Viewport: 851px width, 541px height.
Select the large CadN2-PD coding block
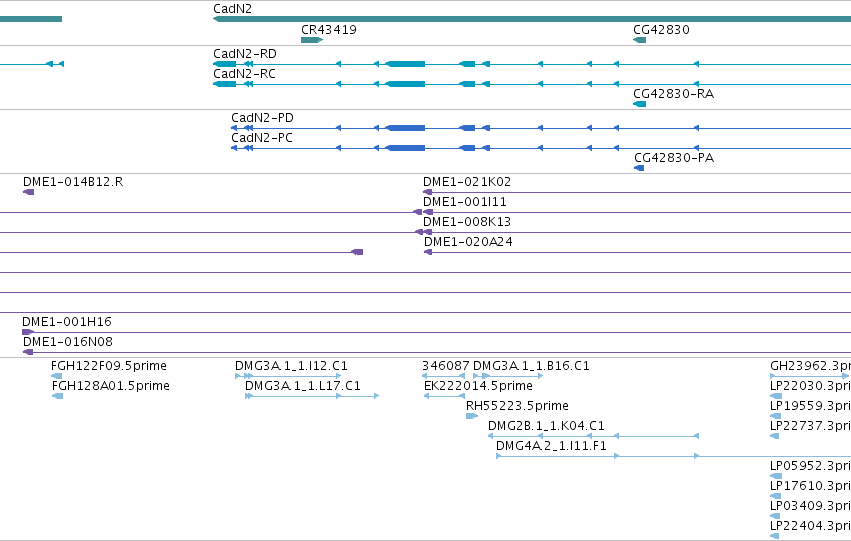tap(405, 128)
